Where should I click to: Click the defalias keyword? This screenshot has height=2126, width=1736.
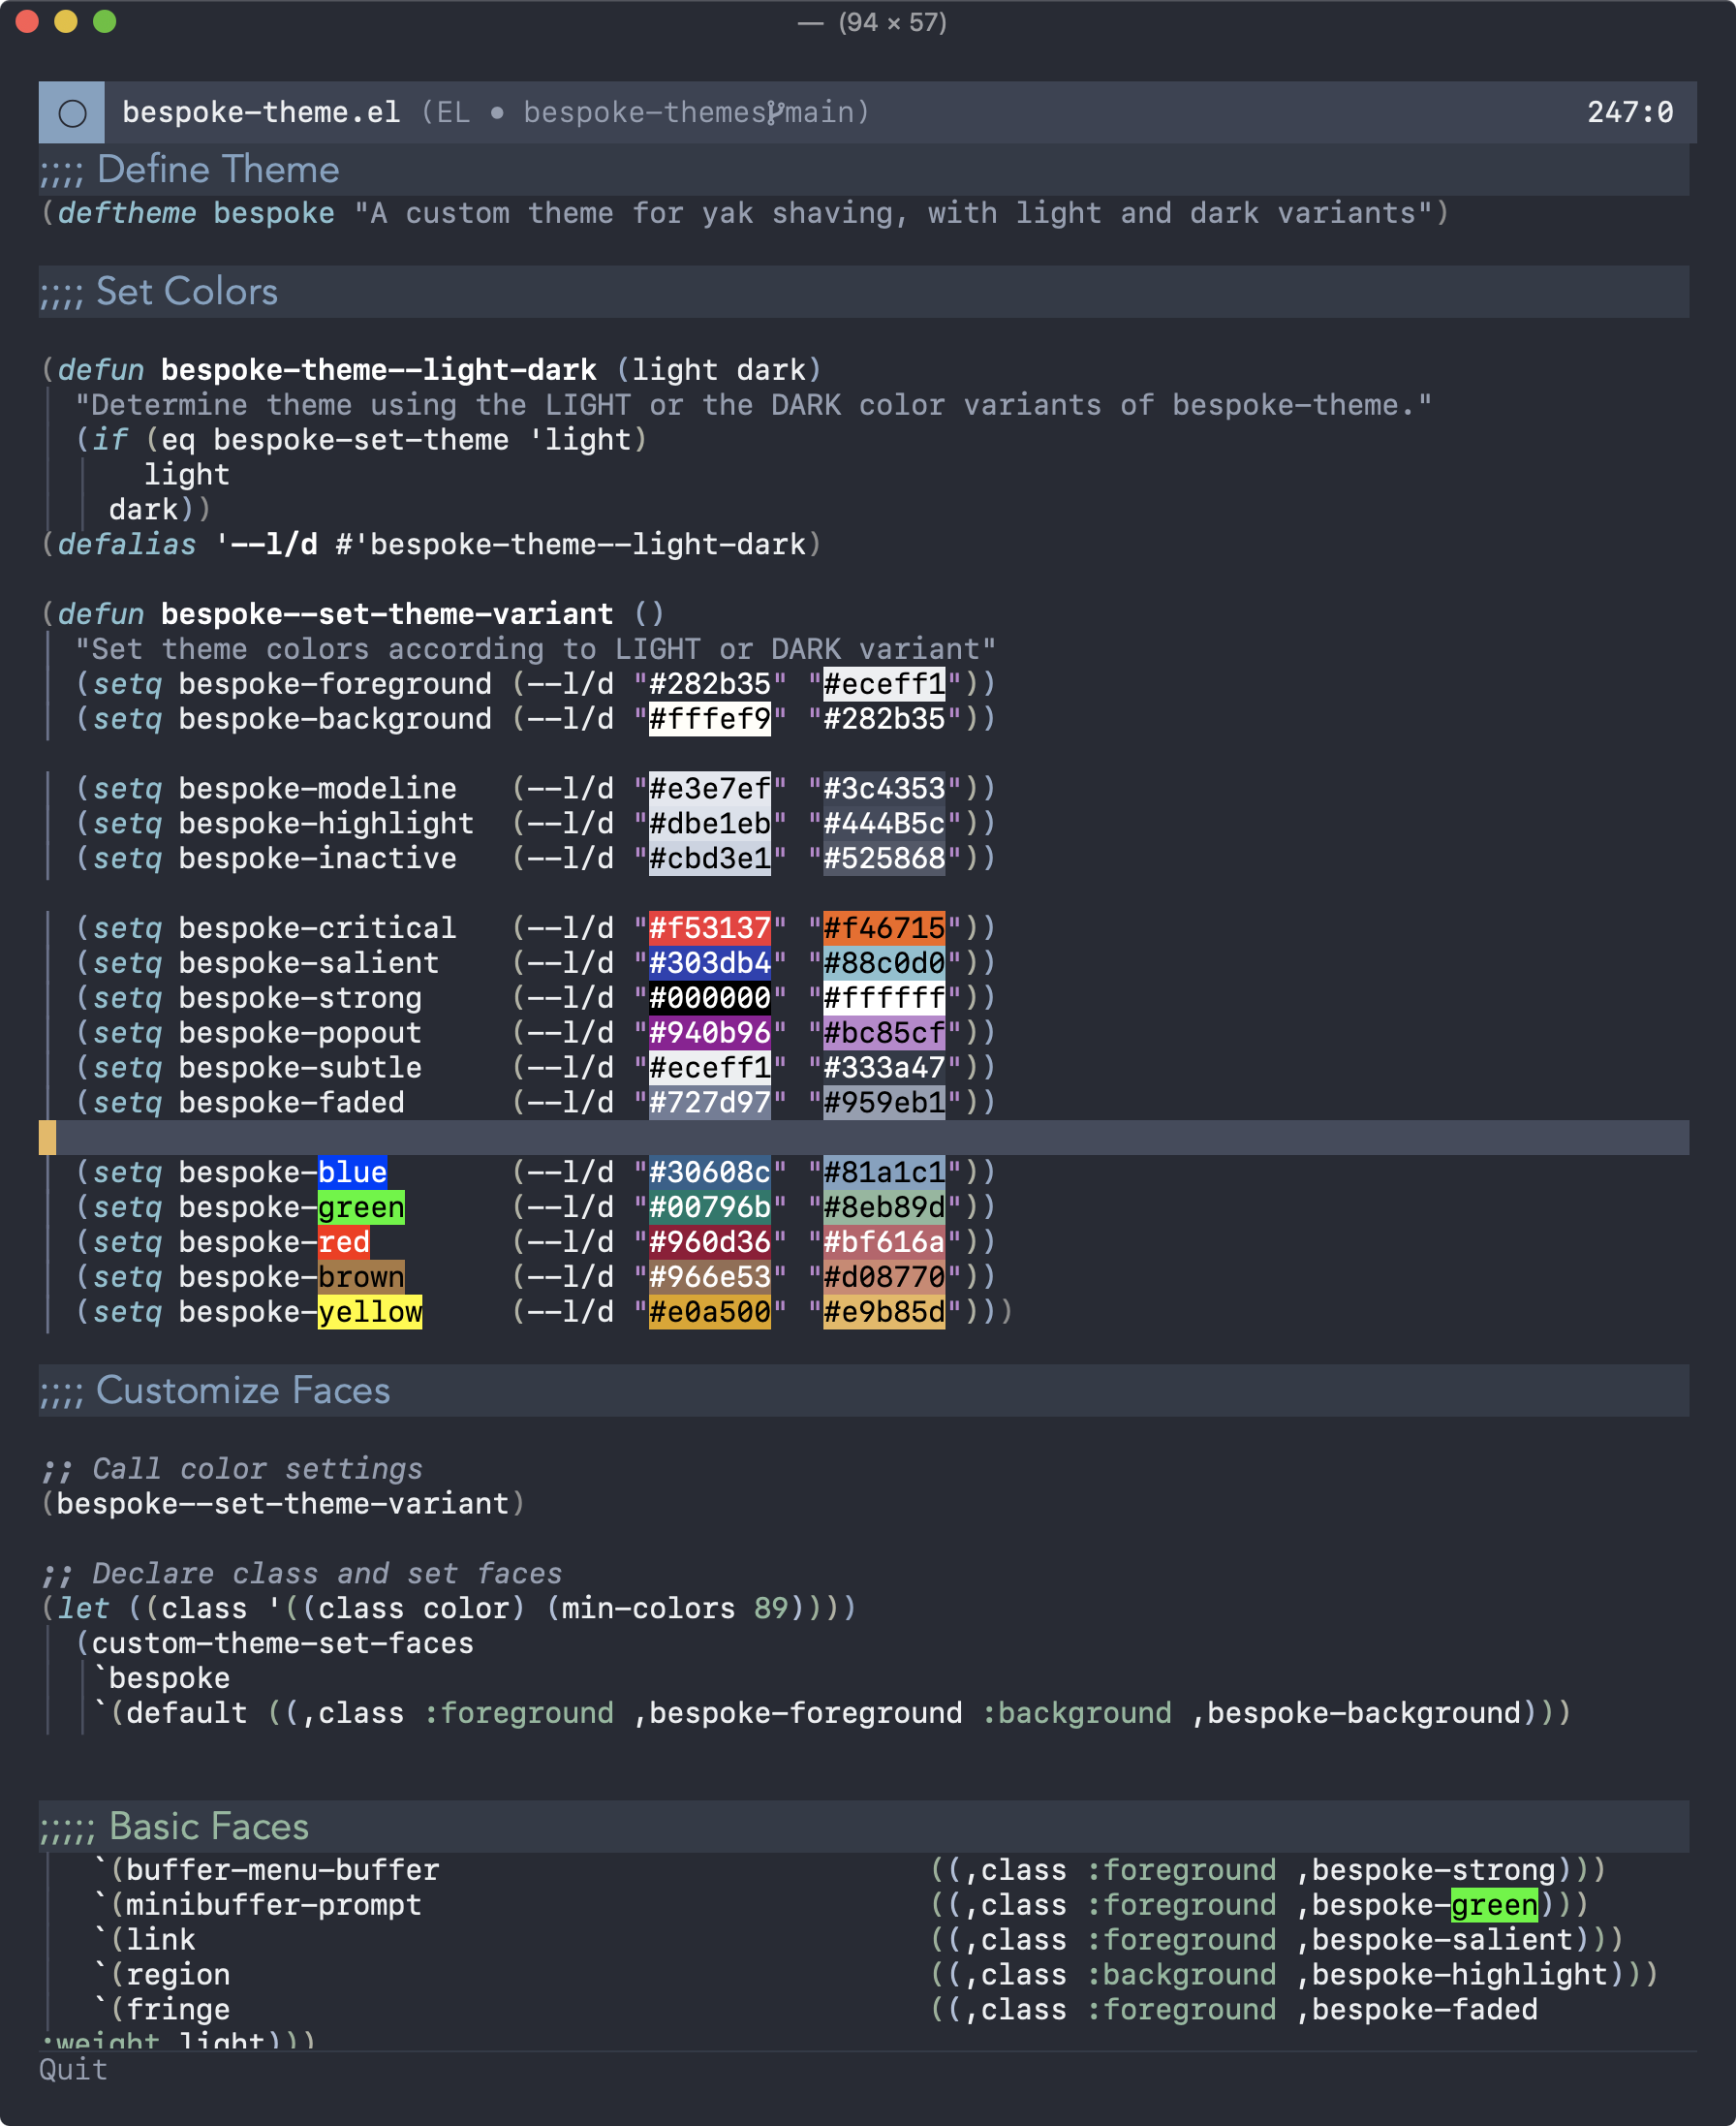click(x=127, y=544)
